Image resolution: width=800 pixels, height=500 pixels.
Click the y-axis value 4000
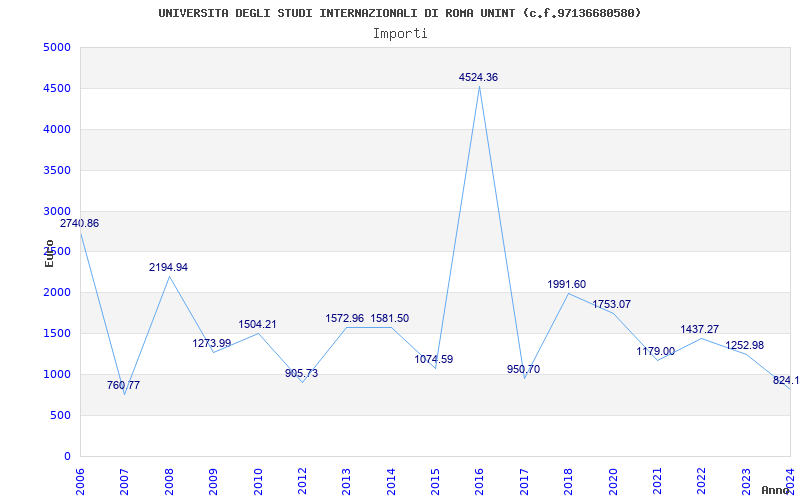pyautogui.click(x=57, y=129)
